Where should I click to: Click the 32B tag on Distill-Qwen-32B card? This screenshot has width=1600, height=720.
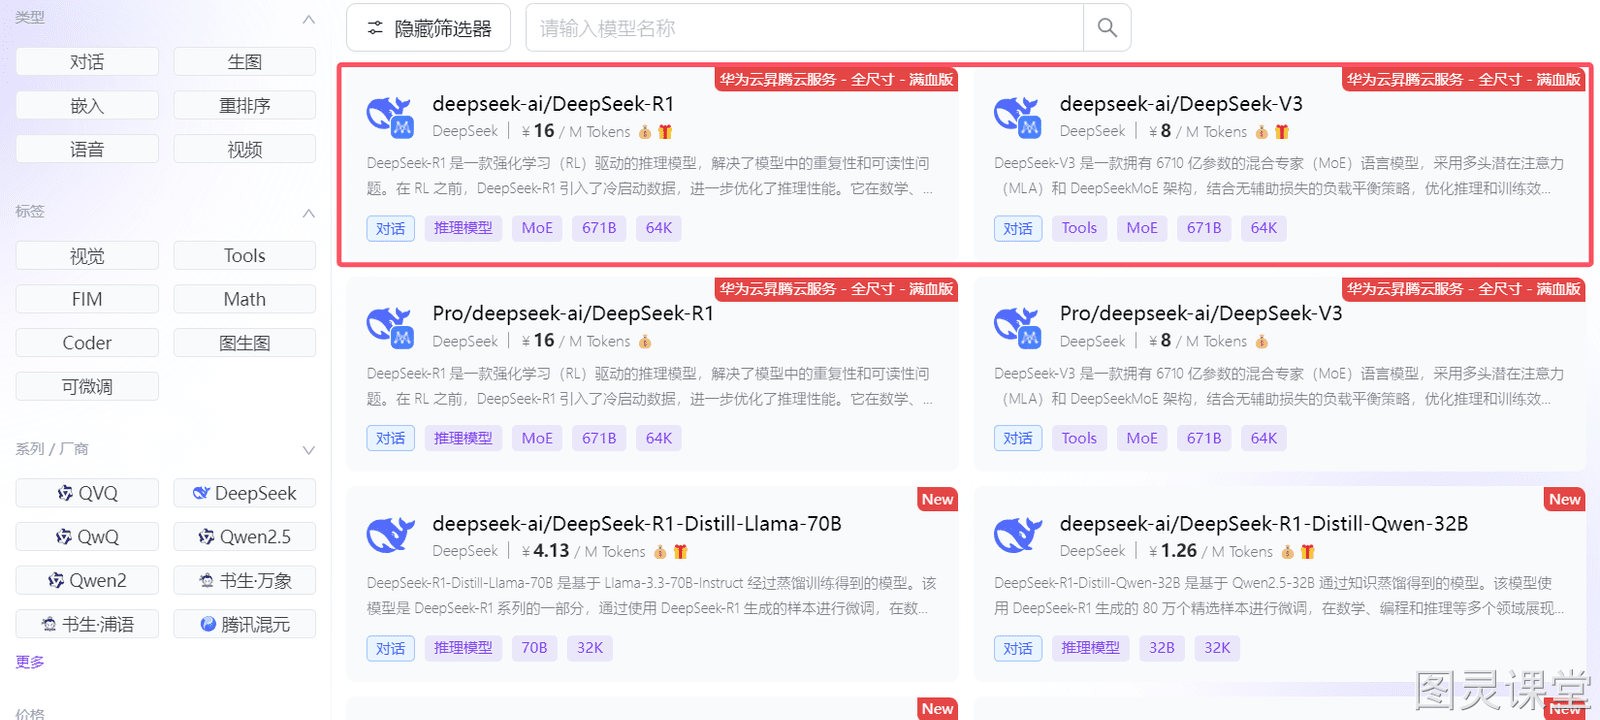[x=1161, y=648]
